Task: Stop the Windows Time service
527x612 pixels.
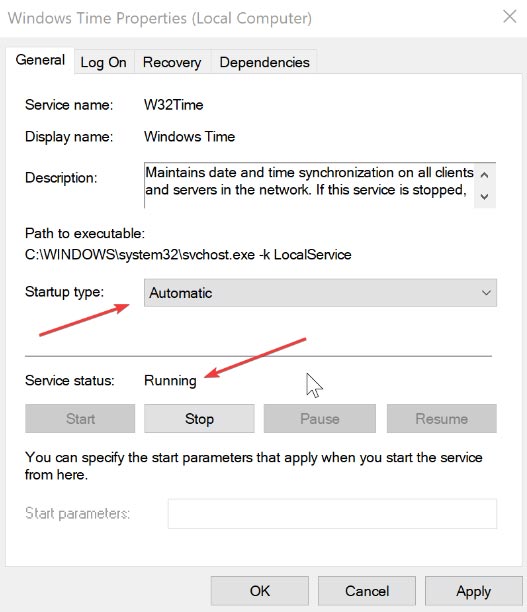Action: 199,419
